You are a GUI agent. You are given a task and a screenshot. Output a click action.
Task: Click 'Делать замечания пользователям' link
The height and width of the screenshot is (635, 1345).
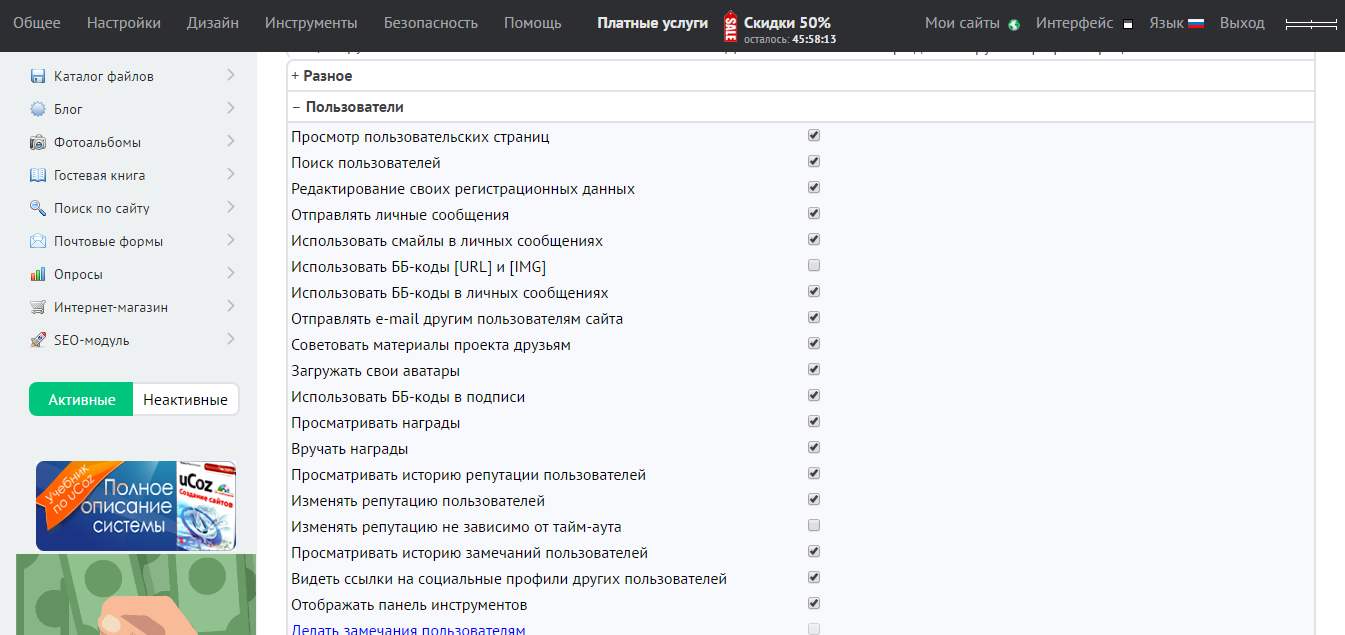tap(408, 630)
